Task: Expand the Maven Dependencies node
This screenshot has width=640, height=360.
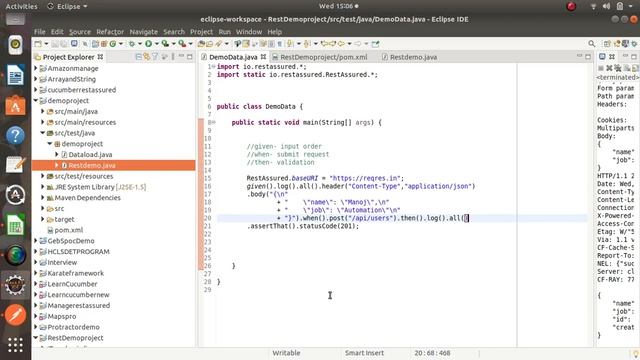Action: [42, 198]
